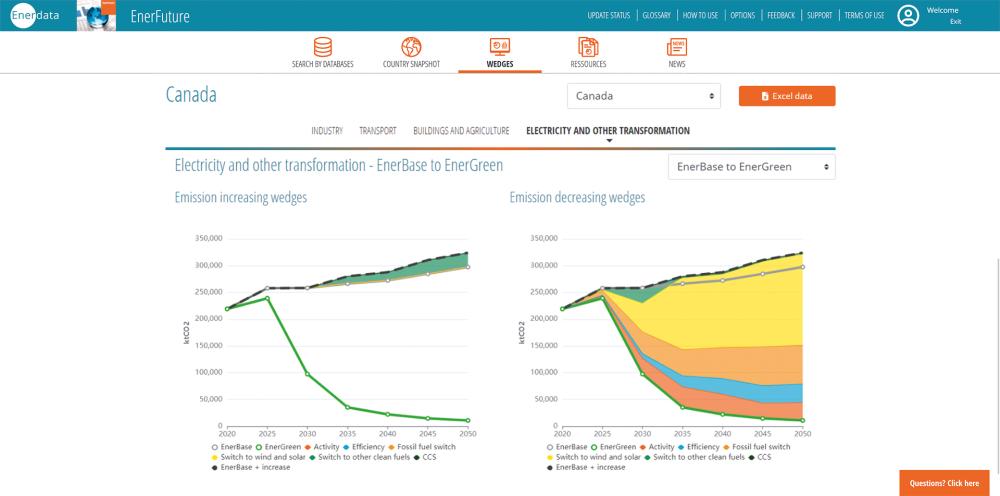Open the EnerFuture globe thumbnail
1000x496 pixels.
[x=96, y=15]
